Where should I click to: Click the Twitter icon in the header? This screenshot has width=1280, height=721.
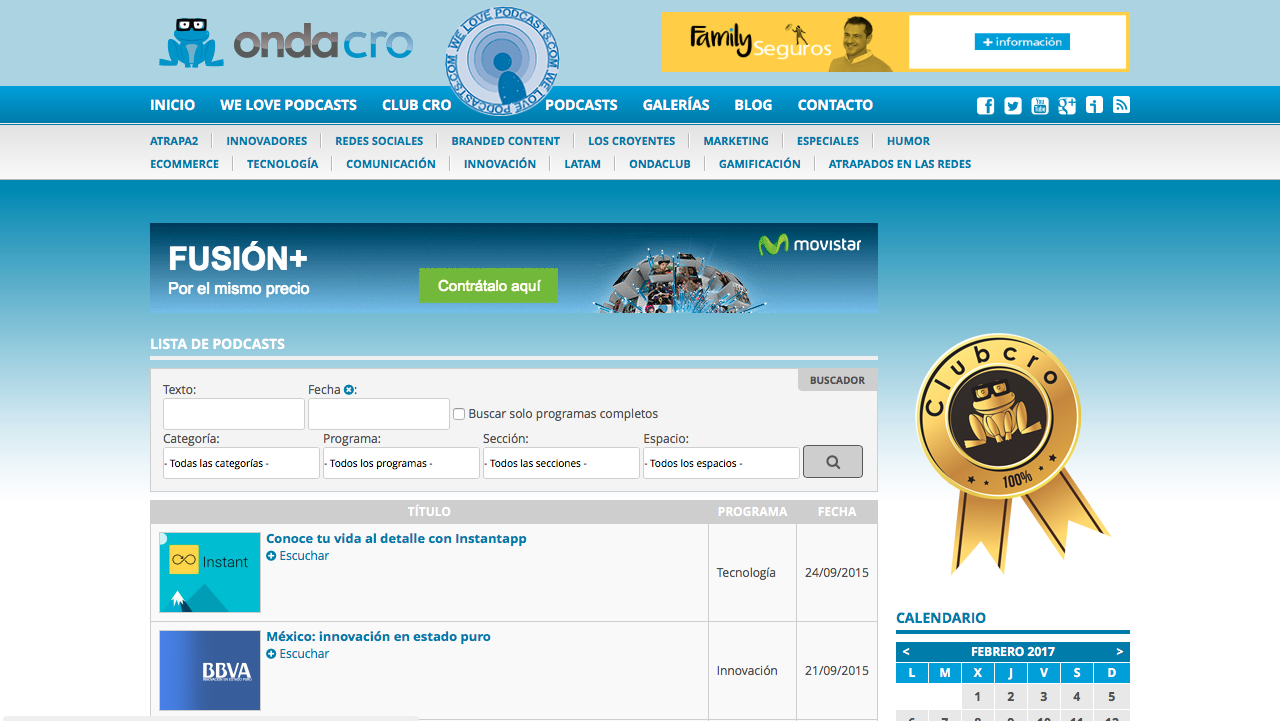[1012, 105]
